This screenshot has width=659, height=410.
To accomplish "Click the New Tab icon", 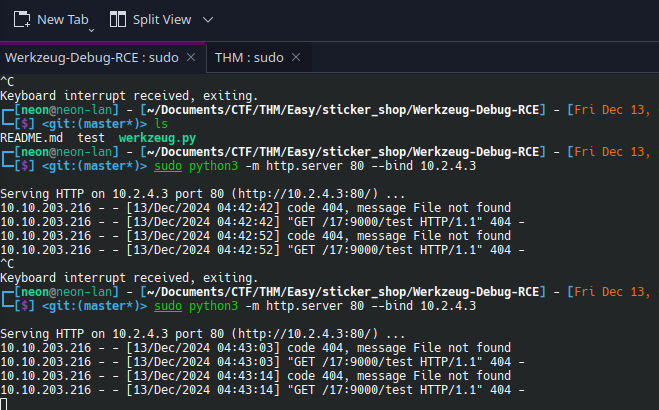I will coord(22,19).
